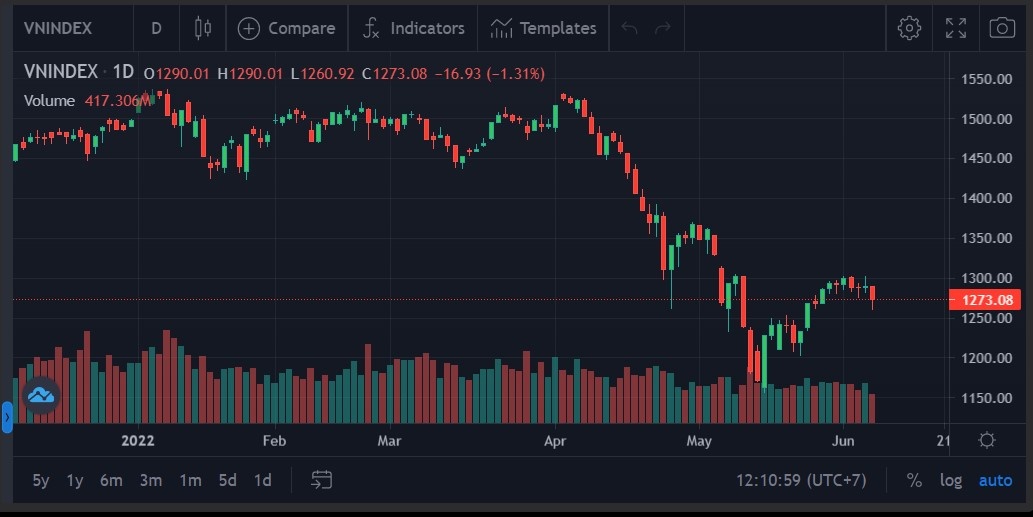Toggle percent scale mode
The image size is (1033, 517).
coord(914,480)
